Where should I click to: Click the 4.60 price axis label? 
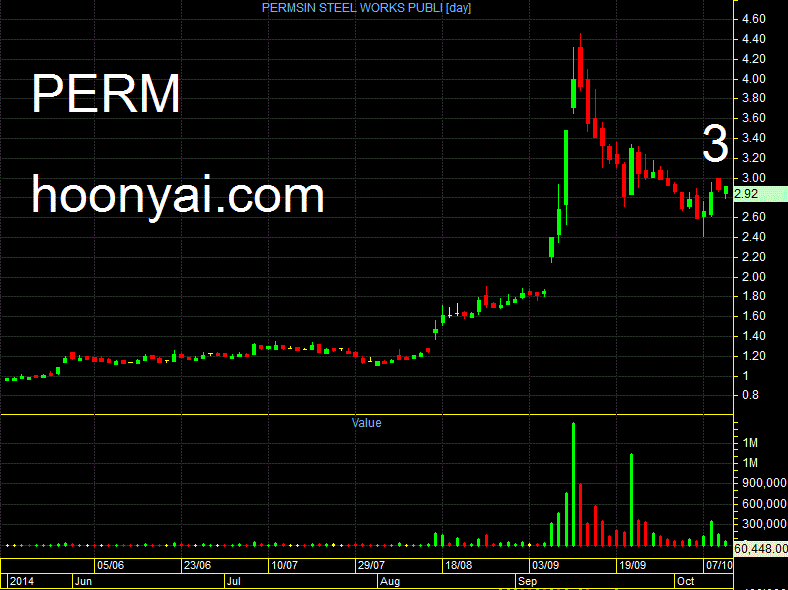tap(753, 19)
